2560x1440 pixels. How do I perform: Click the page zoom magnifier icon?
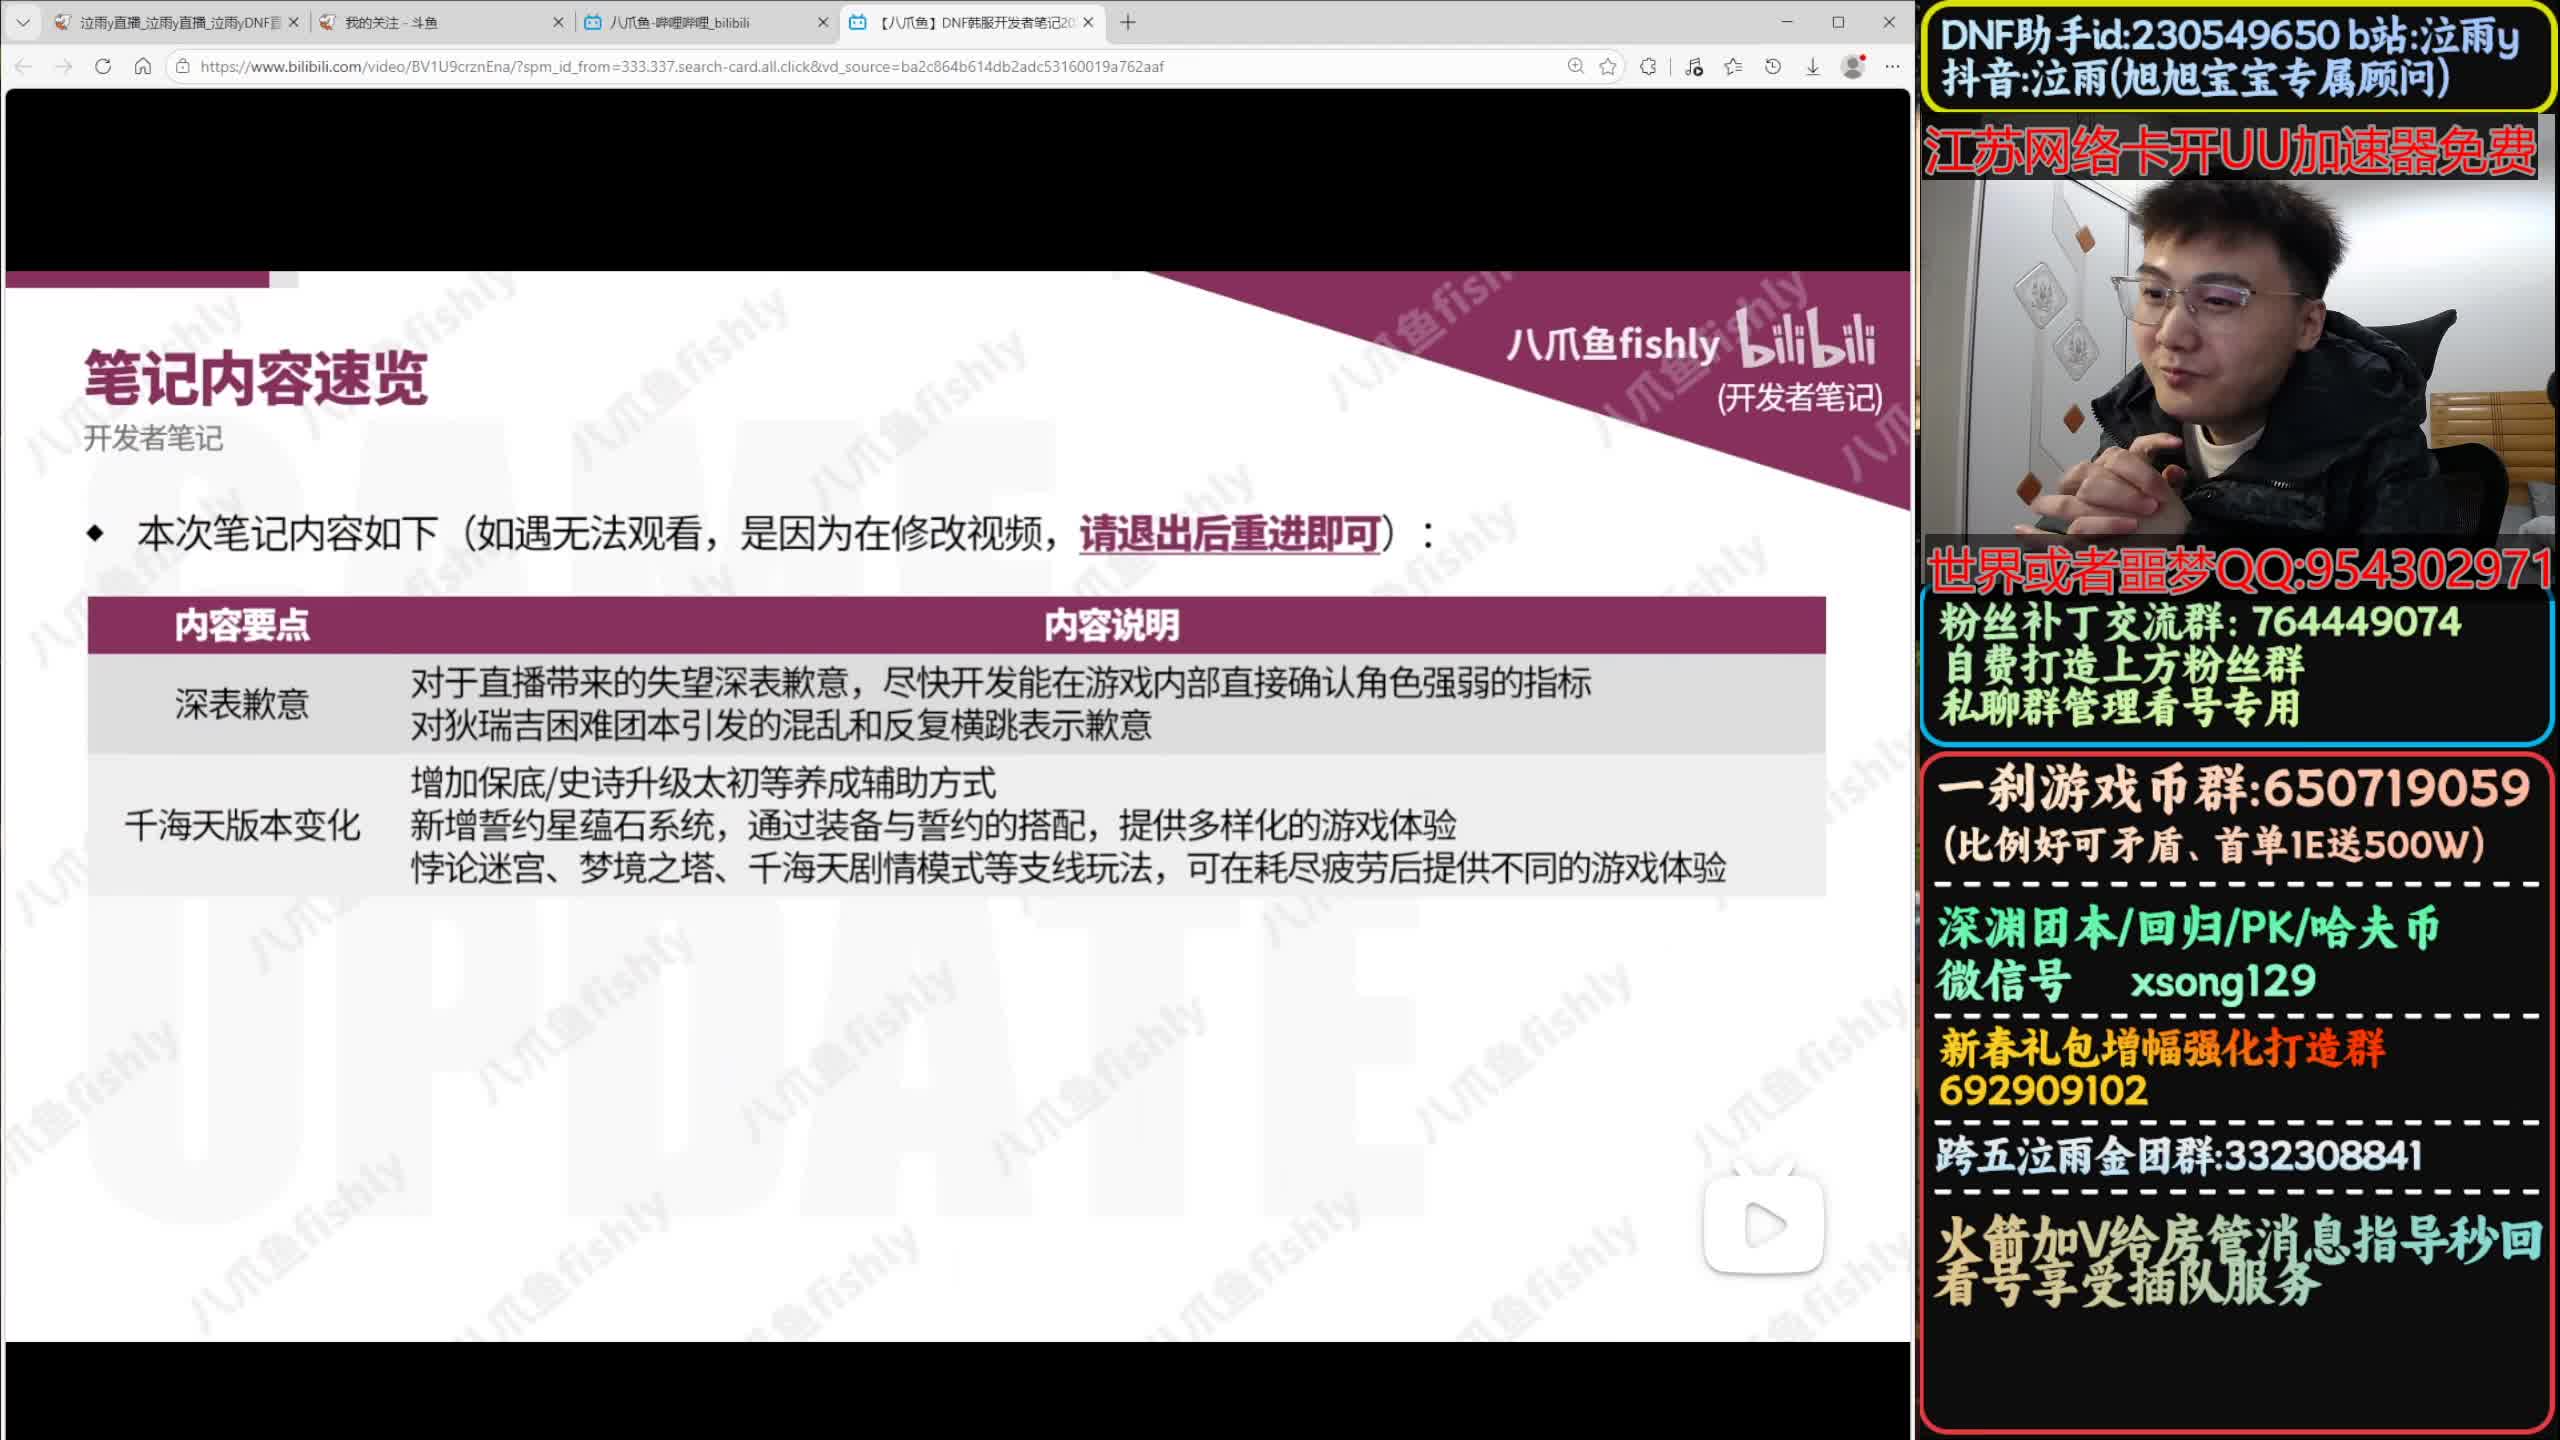[x=1575, y=66]
